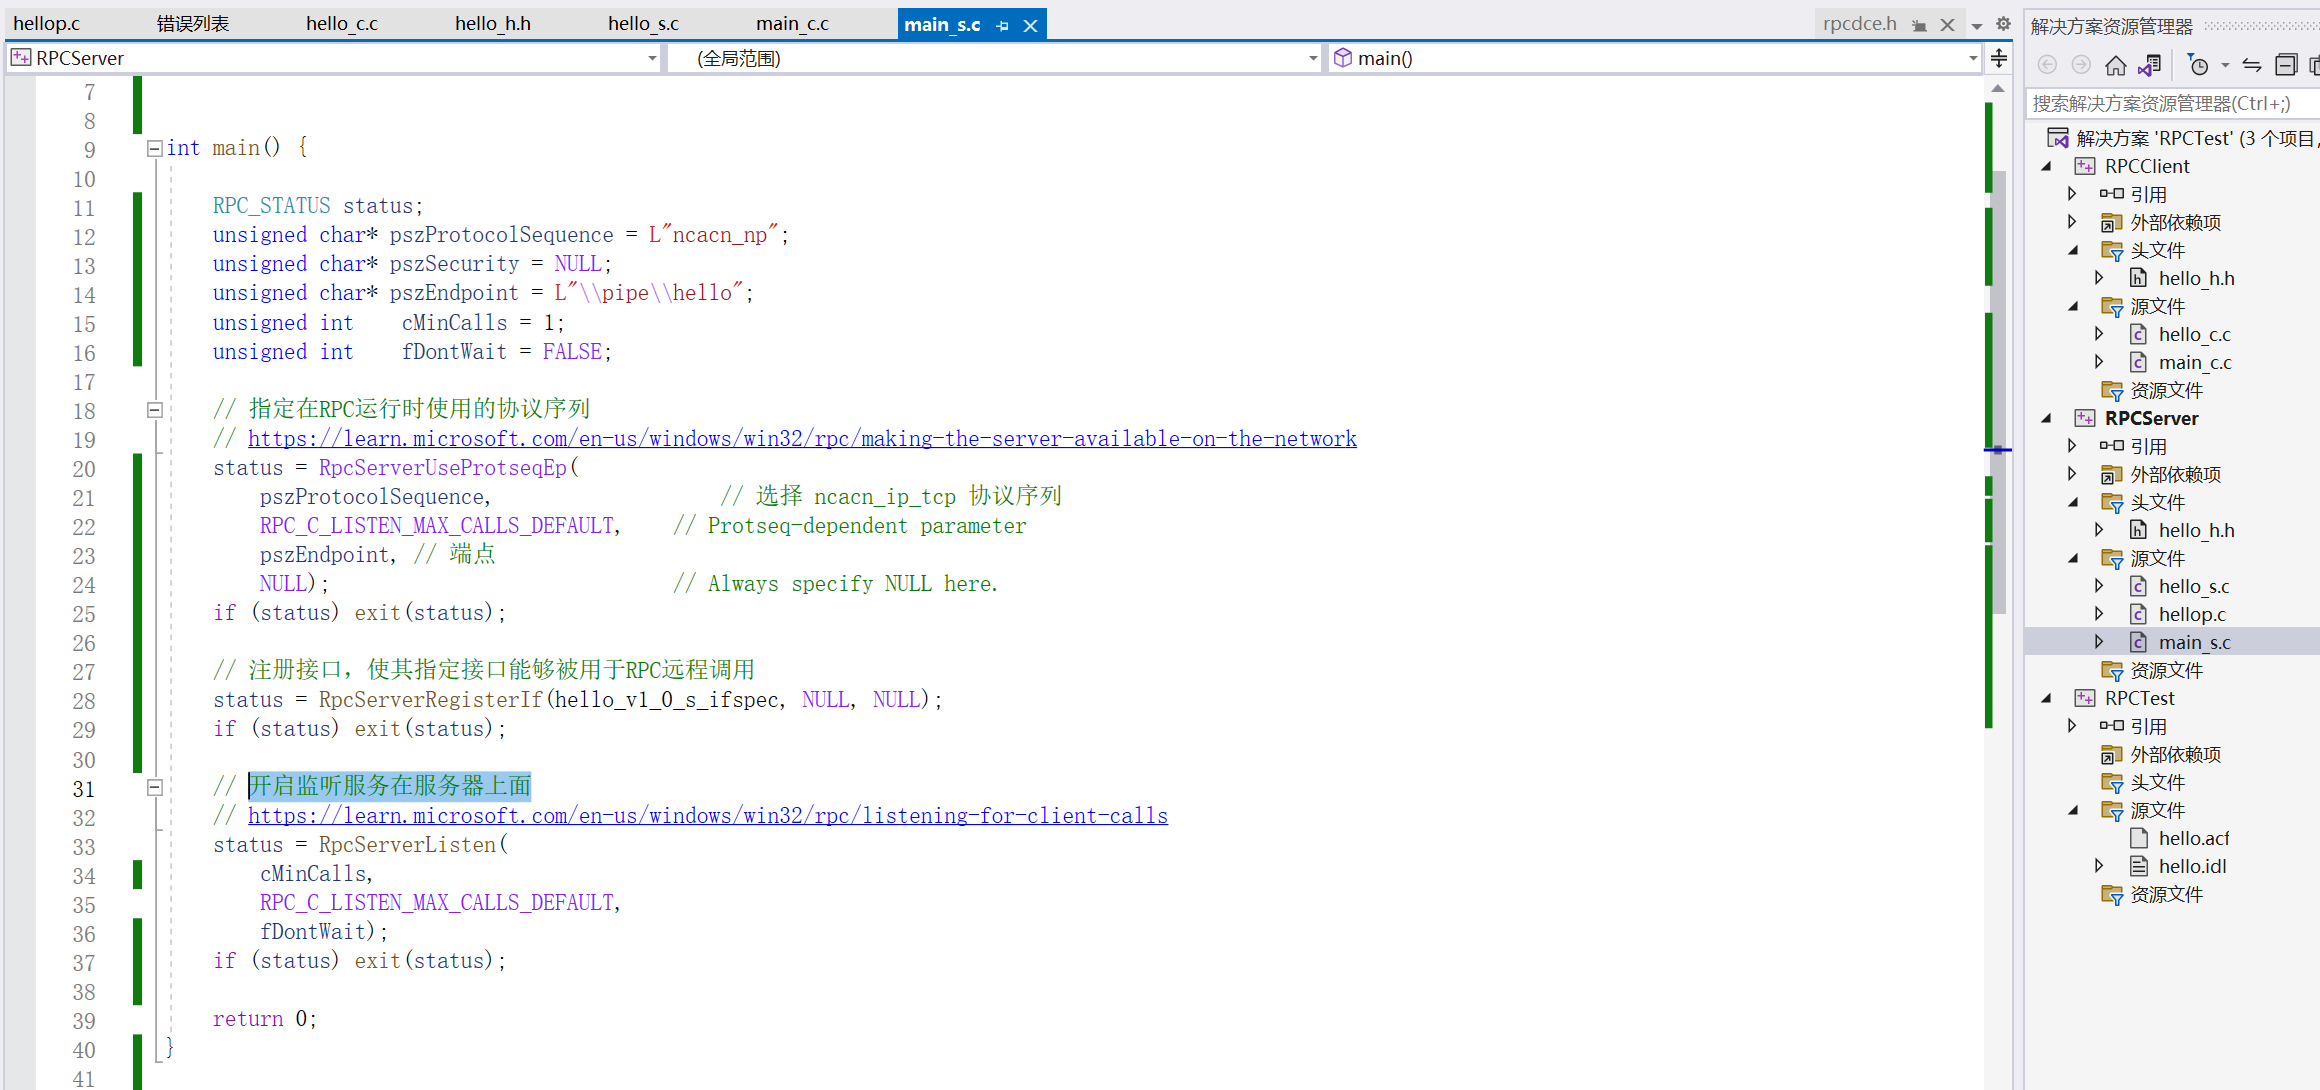This screenshot has height=1090, width=2320.
Task: Collapse the RPCClient project node
Action: click(x=2047, y=166)
